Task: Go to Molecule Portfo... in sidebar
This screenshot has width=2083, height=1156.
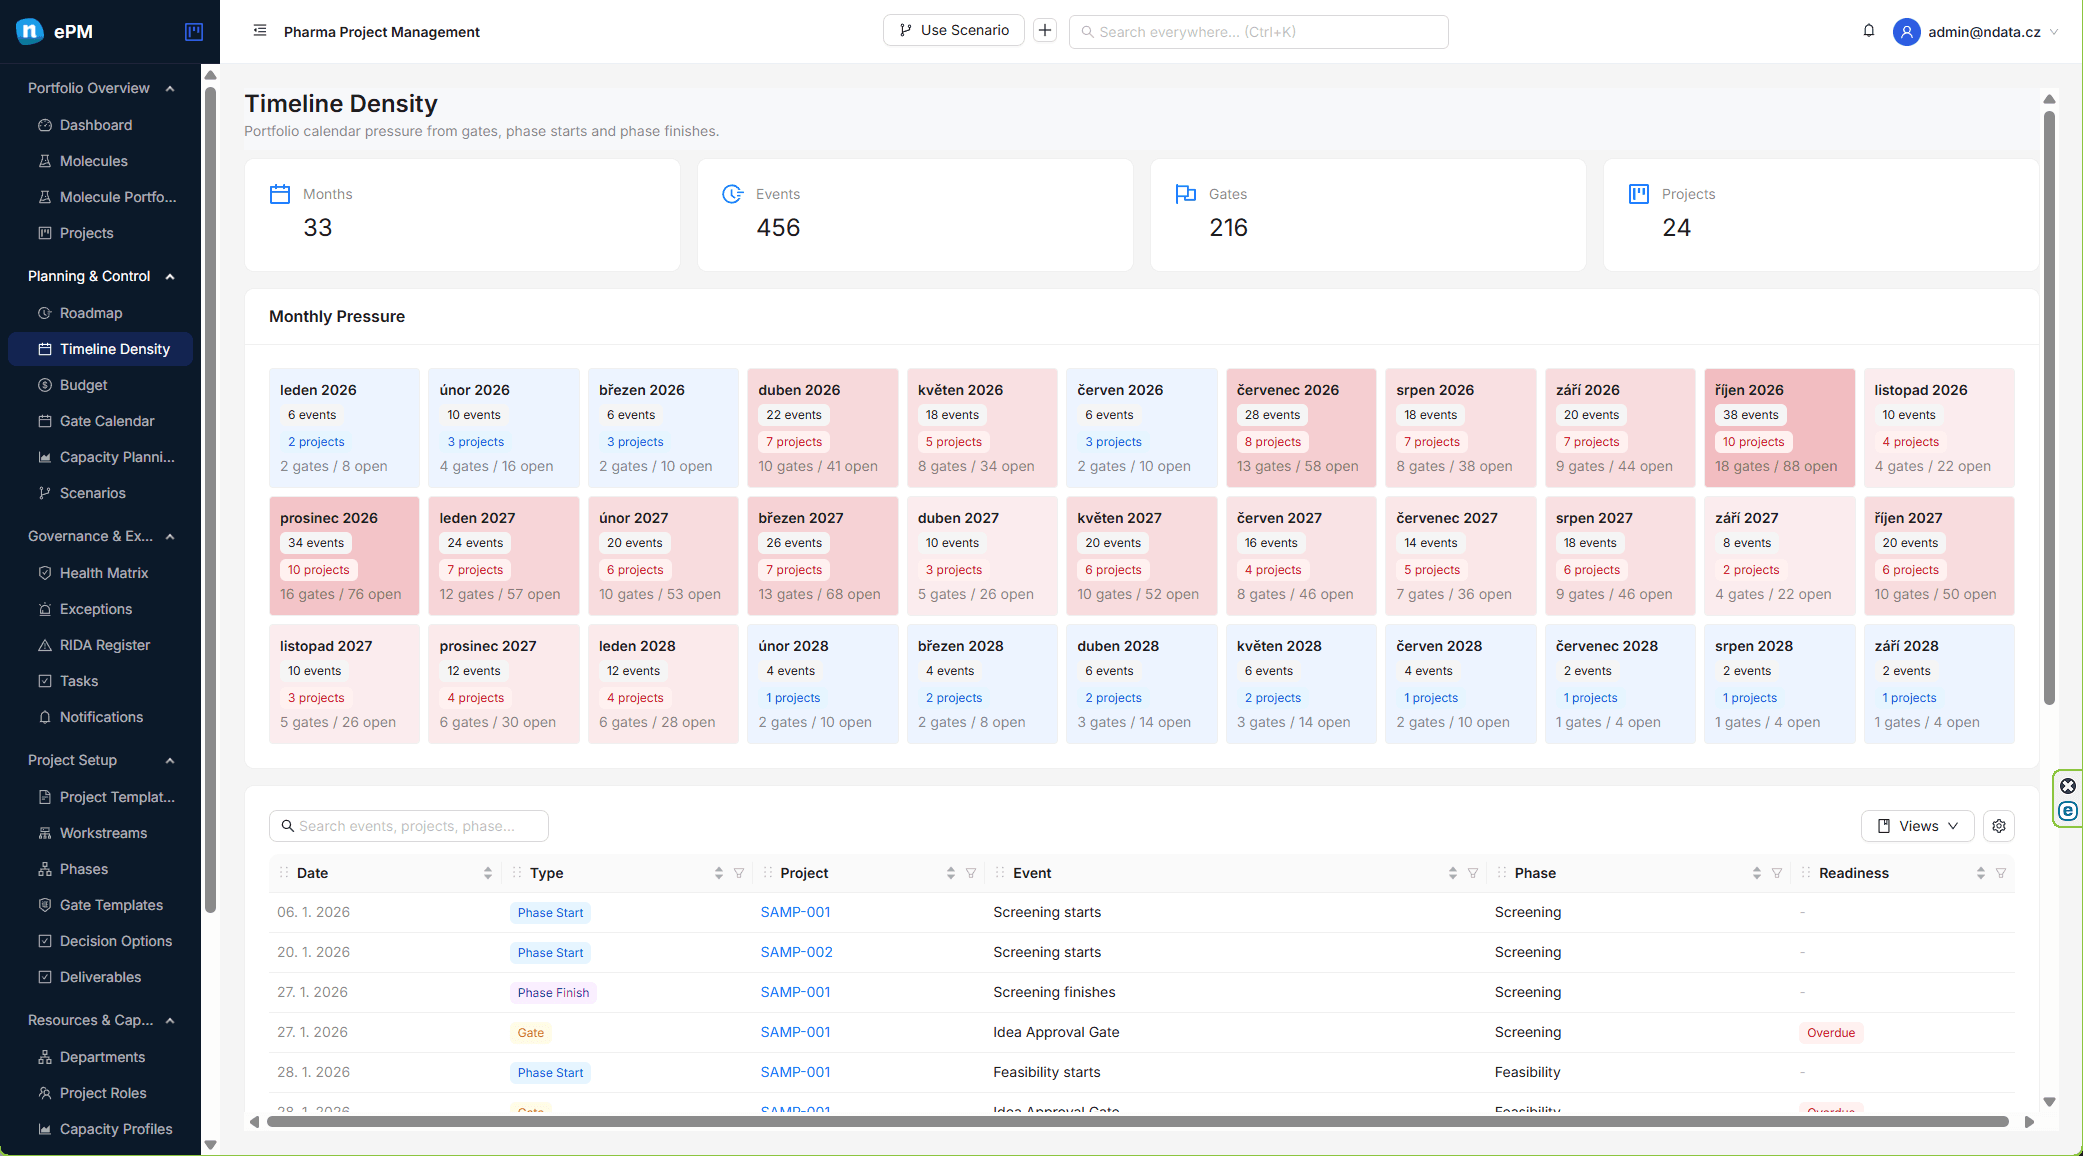Action: (x=100, y=197)
